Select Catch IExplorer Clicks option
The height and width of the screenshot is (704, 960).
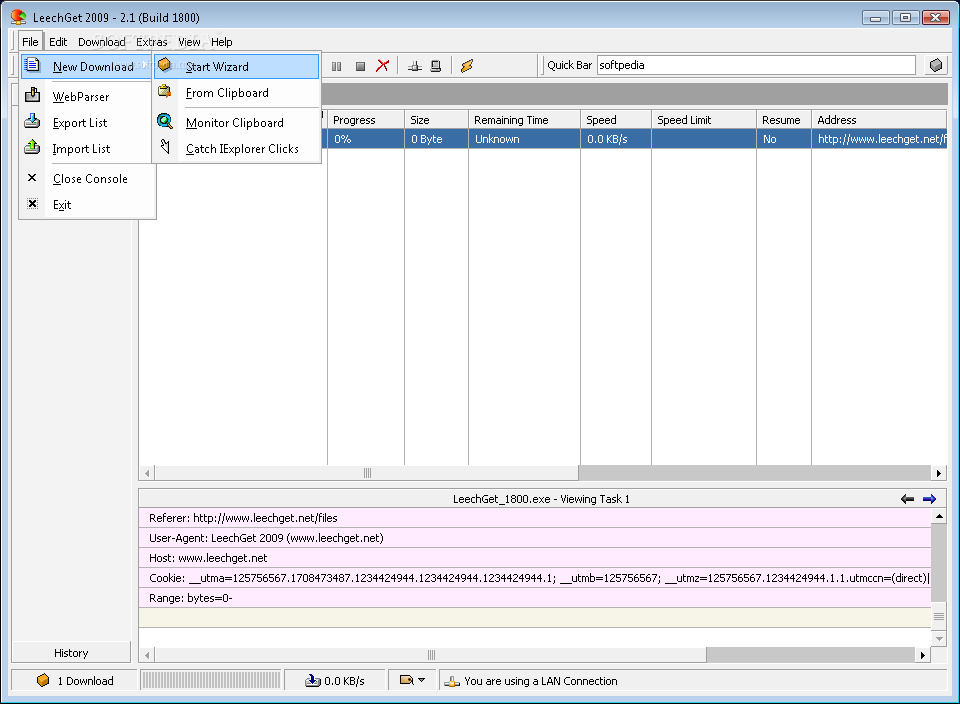(236, 149)
